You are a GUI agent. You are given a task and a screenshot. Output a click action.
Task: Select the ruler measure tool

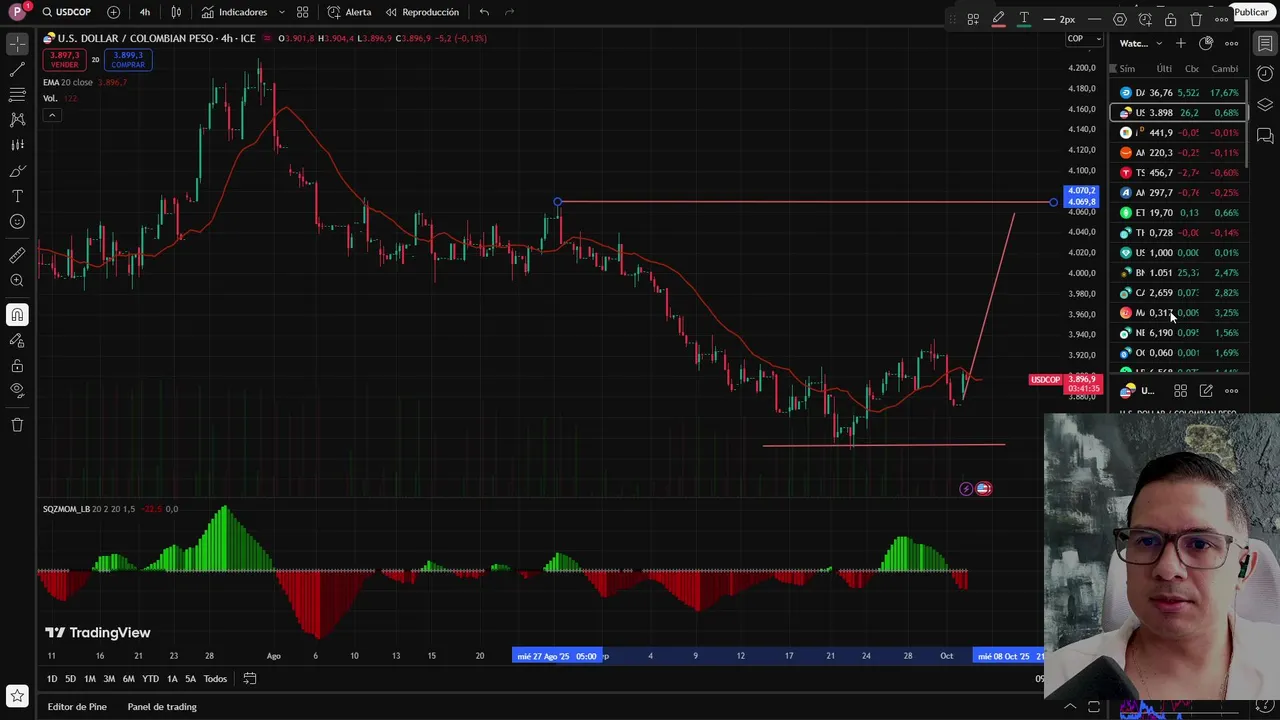17,256
